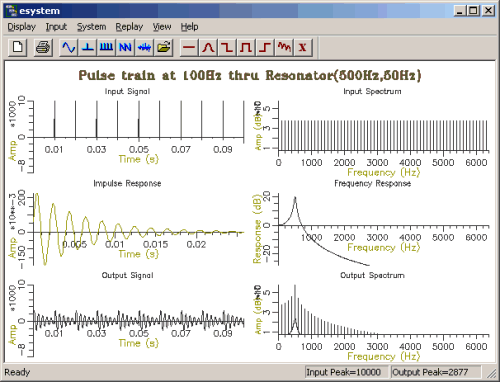
Task: Select the sawtooth wave input icon
Action: [126, 47]
